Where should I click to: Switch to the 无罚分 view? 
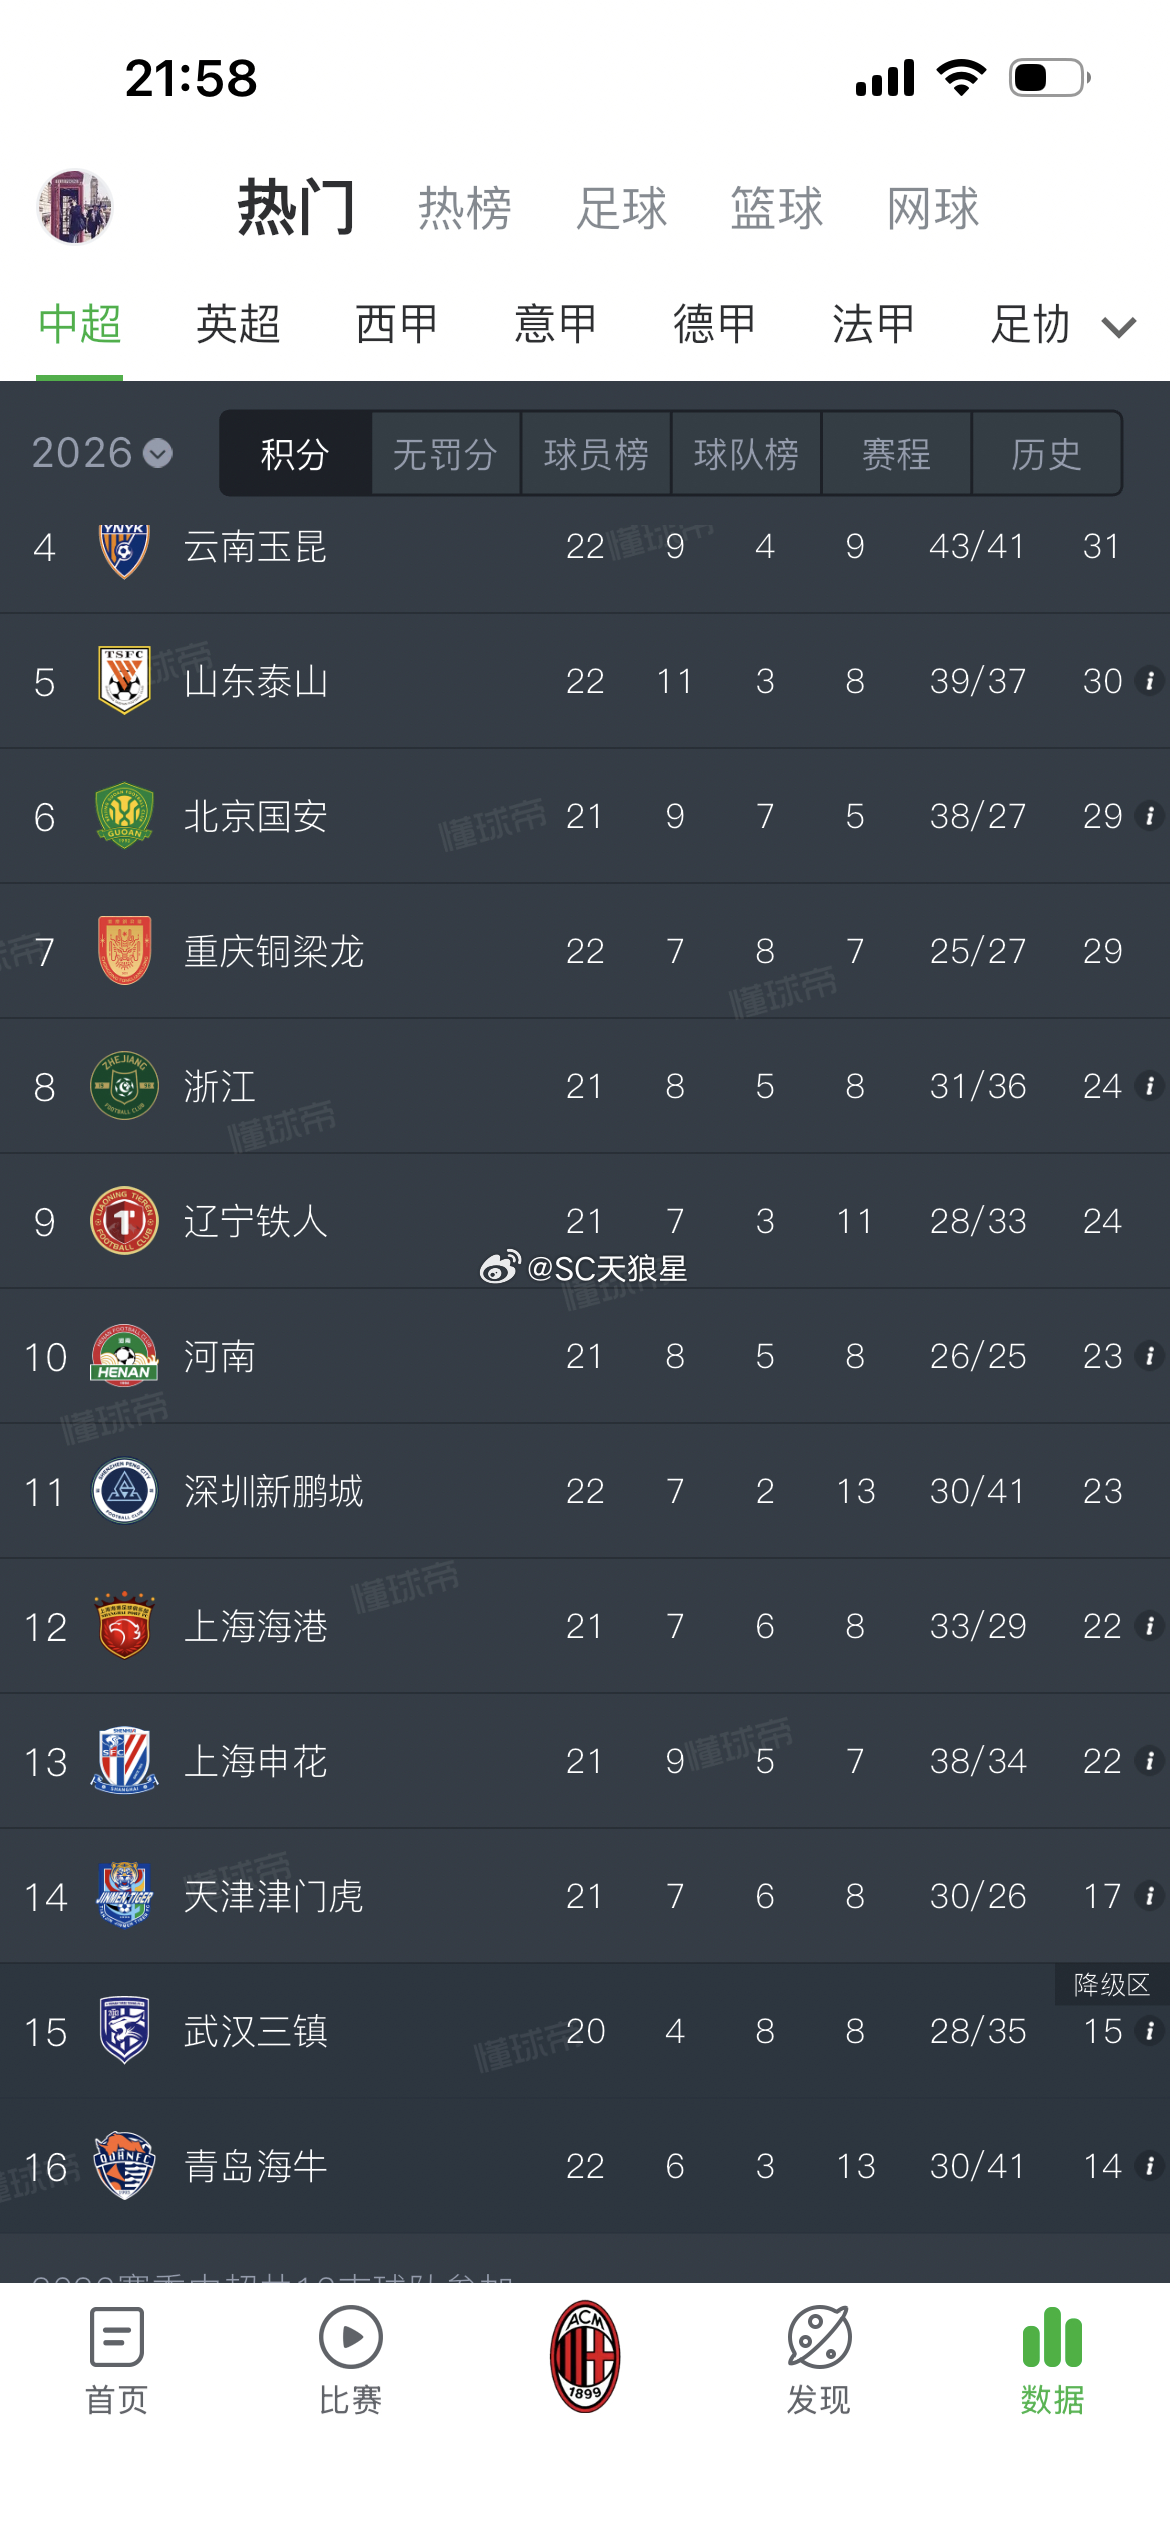445,454
